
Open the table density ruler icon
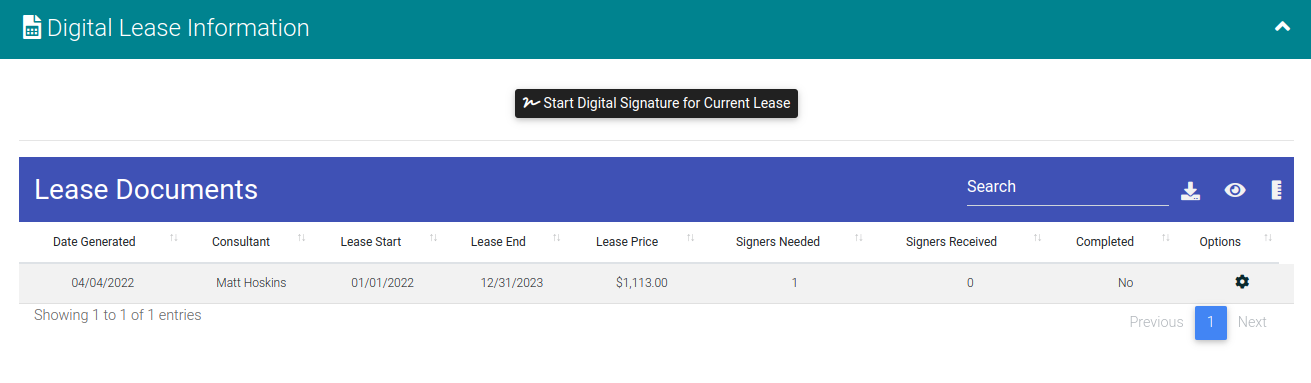point(1276,190)
